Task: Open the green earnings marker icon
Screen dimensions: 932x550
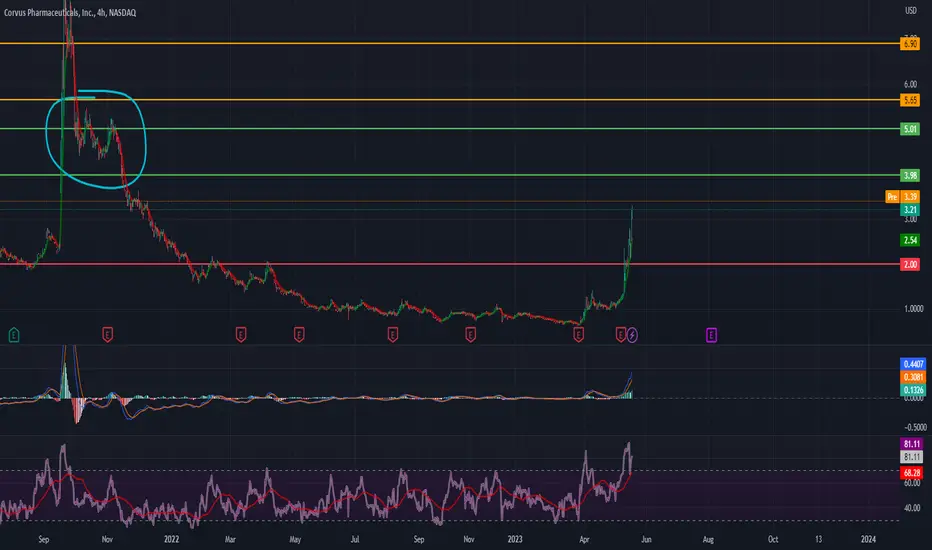Action: [14, 335]
